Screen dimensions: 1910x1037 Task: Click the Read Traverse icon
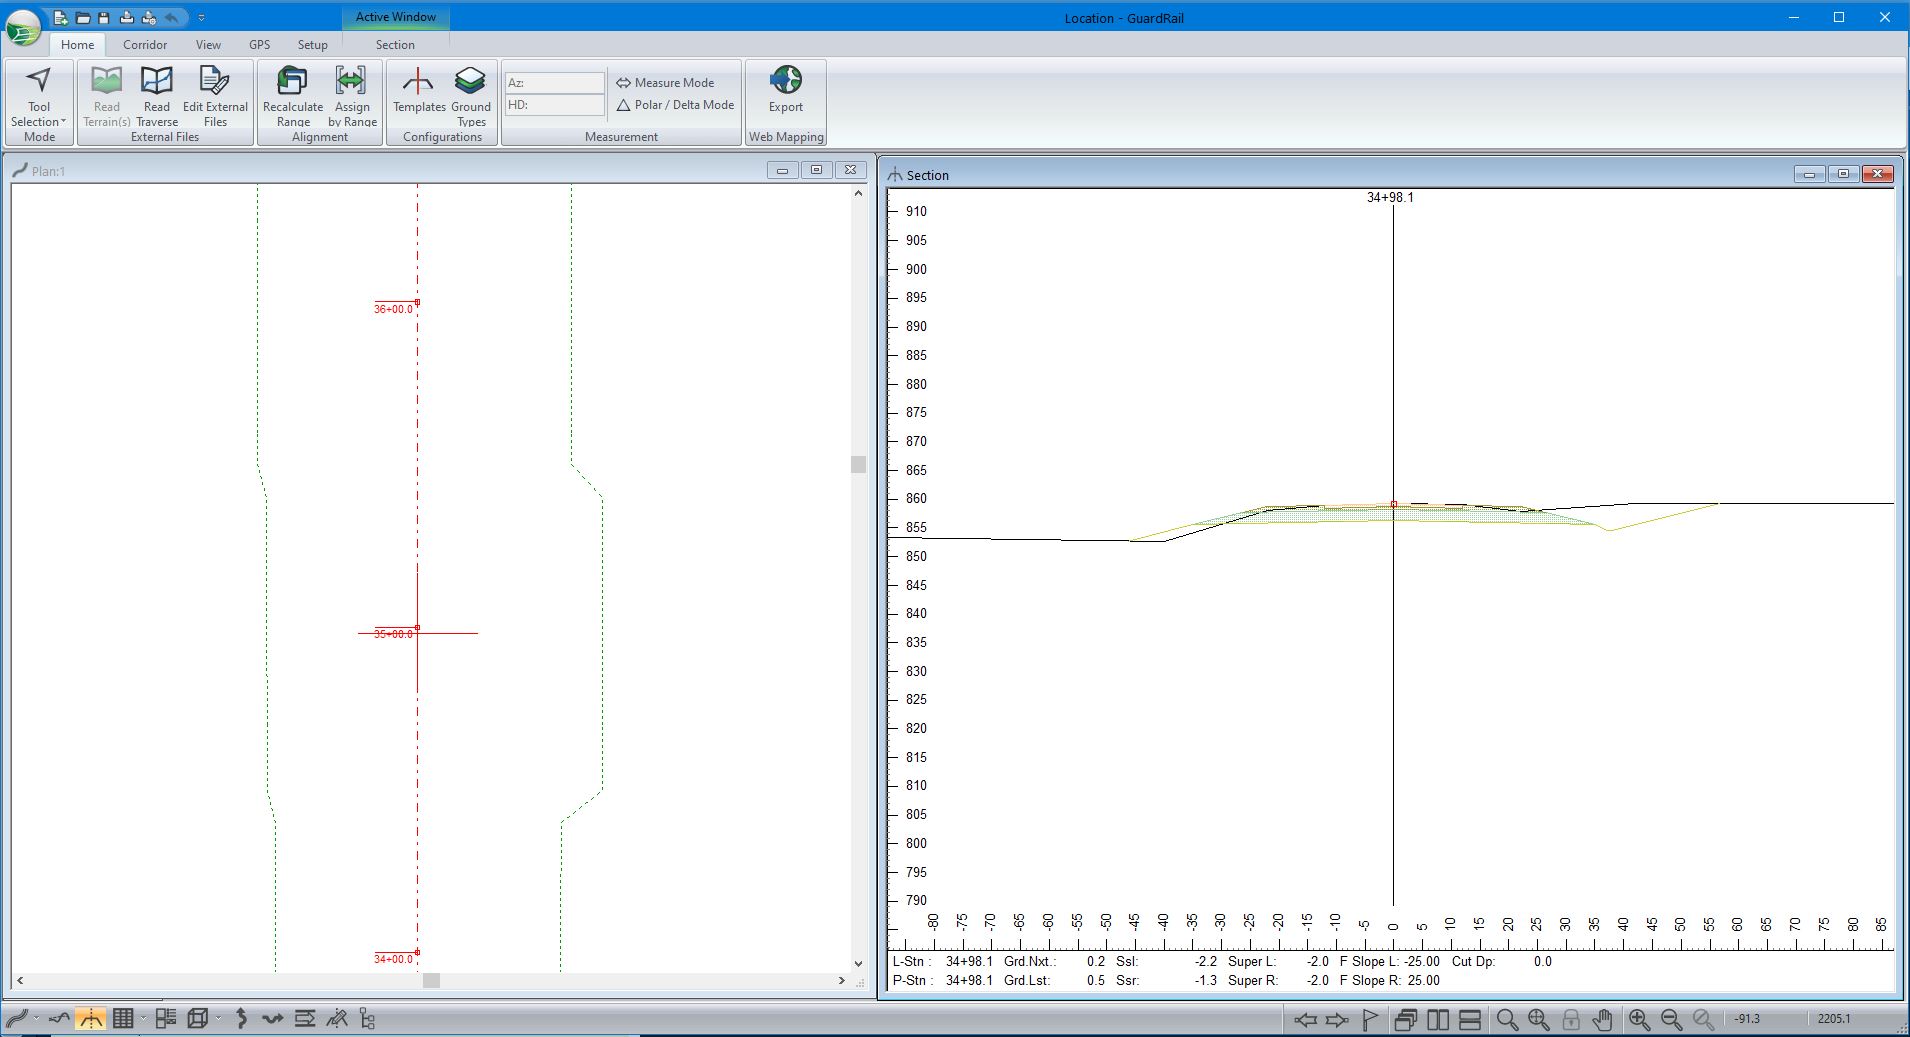pyautogui.click(x=157, y=80)
